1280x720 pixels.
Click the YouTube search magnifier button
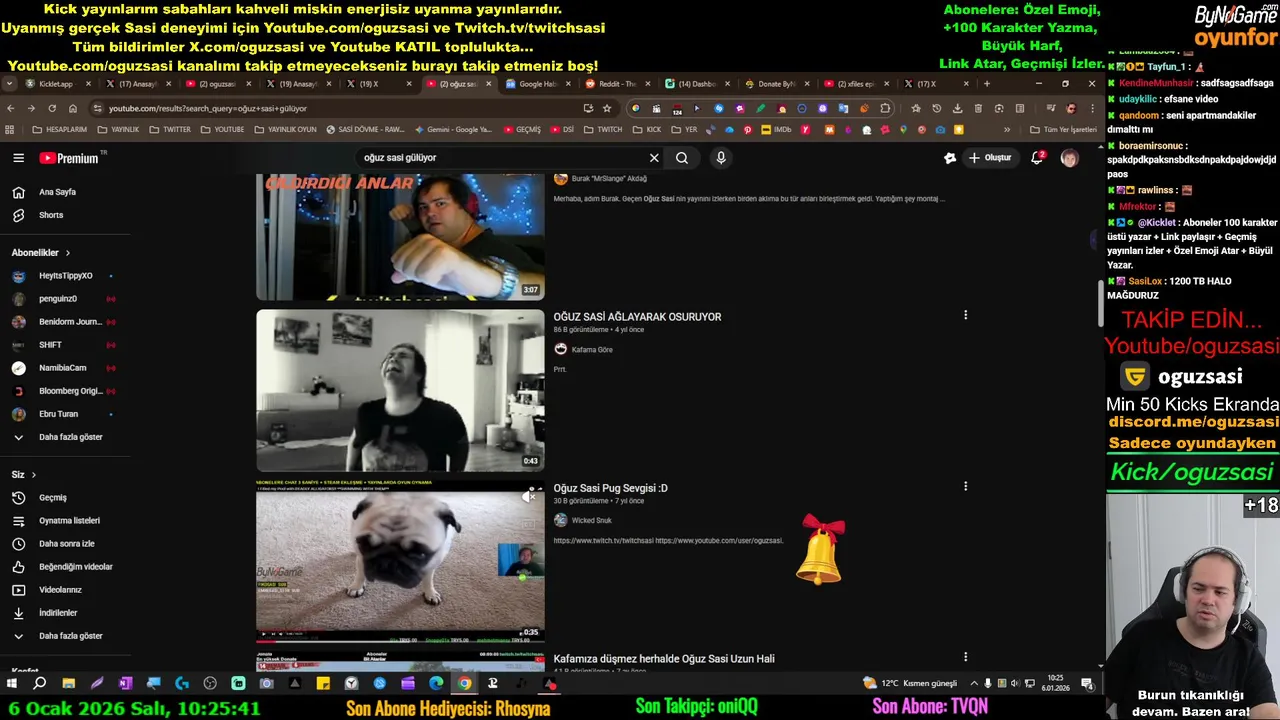[682, 158]
